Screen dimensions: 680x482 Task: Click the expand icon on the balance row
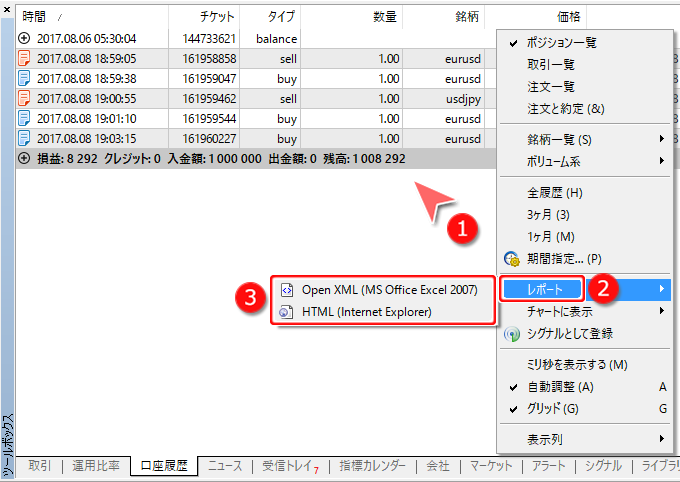click(24, 39)
